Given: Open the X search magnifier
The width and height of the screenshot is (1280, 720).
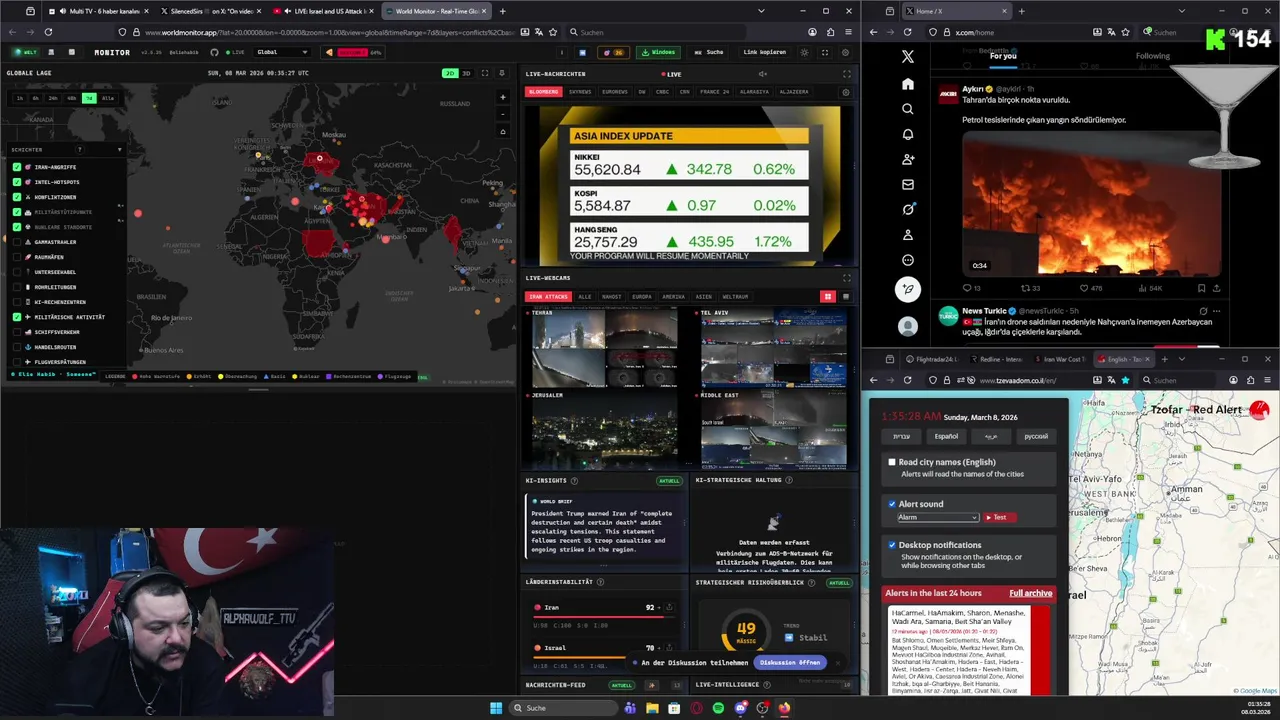Looking at the screenshot, I should pyautogui.click(x=907, y=109).
